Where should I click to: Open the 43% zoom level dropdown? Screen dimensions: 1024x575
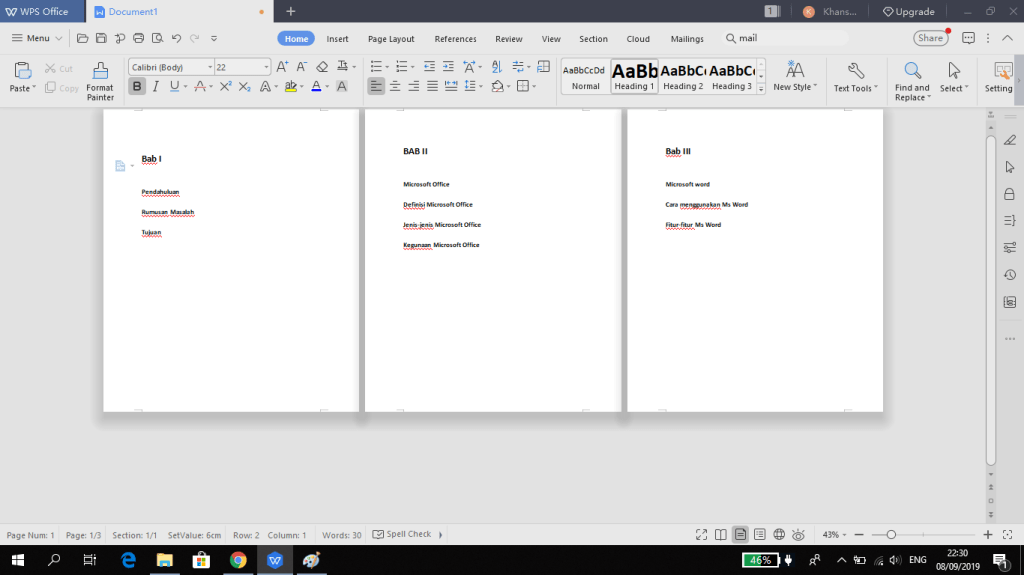834,535
